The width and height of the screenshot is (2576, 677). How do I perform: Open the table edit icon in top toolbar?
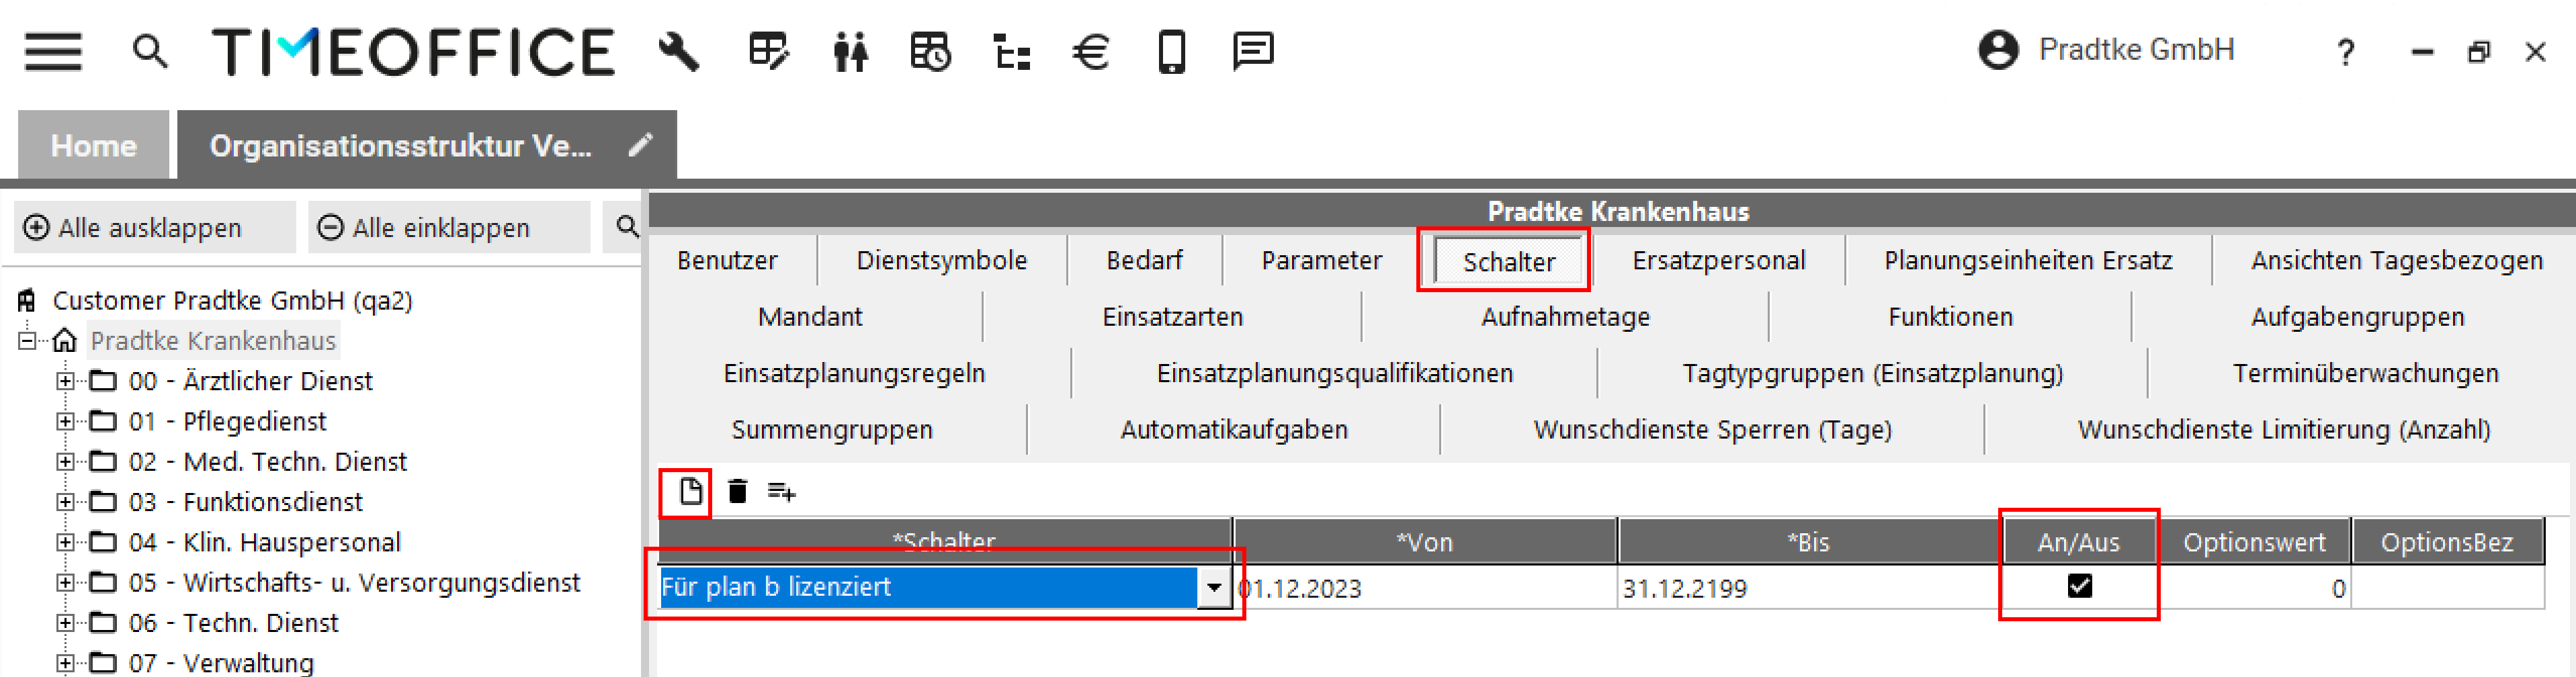pyautogui.click(x=769, y=51)
